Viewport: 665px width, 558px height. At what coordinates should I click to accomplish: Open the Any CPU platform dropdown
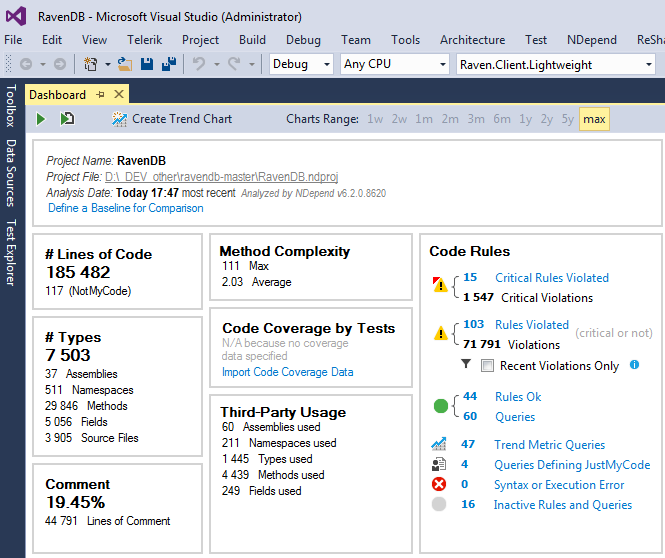pyautogui.click(x=394, y=64)
